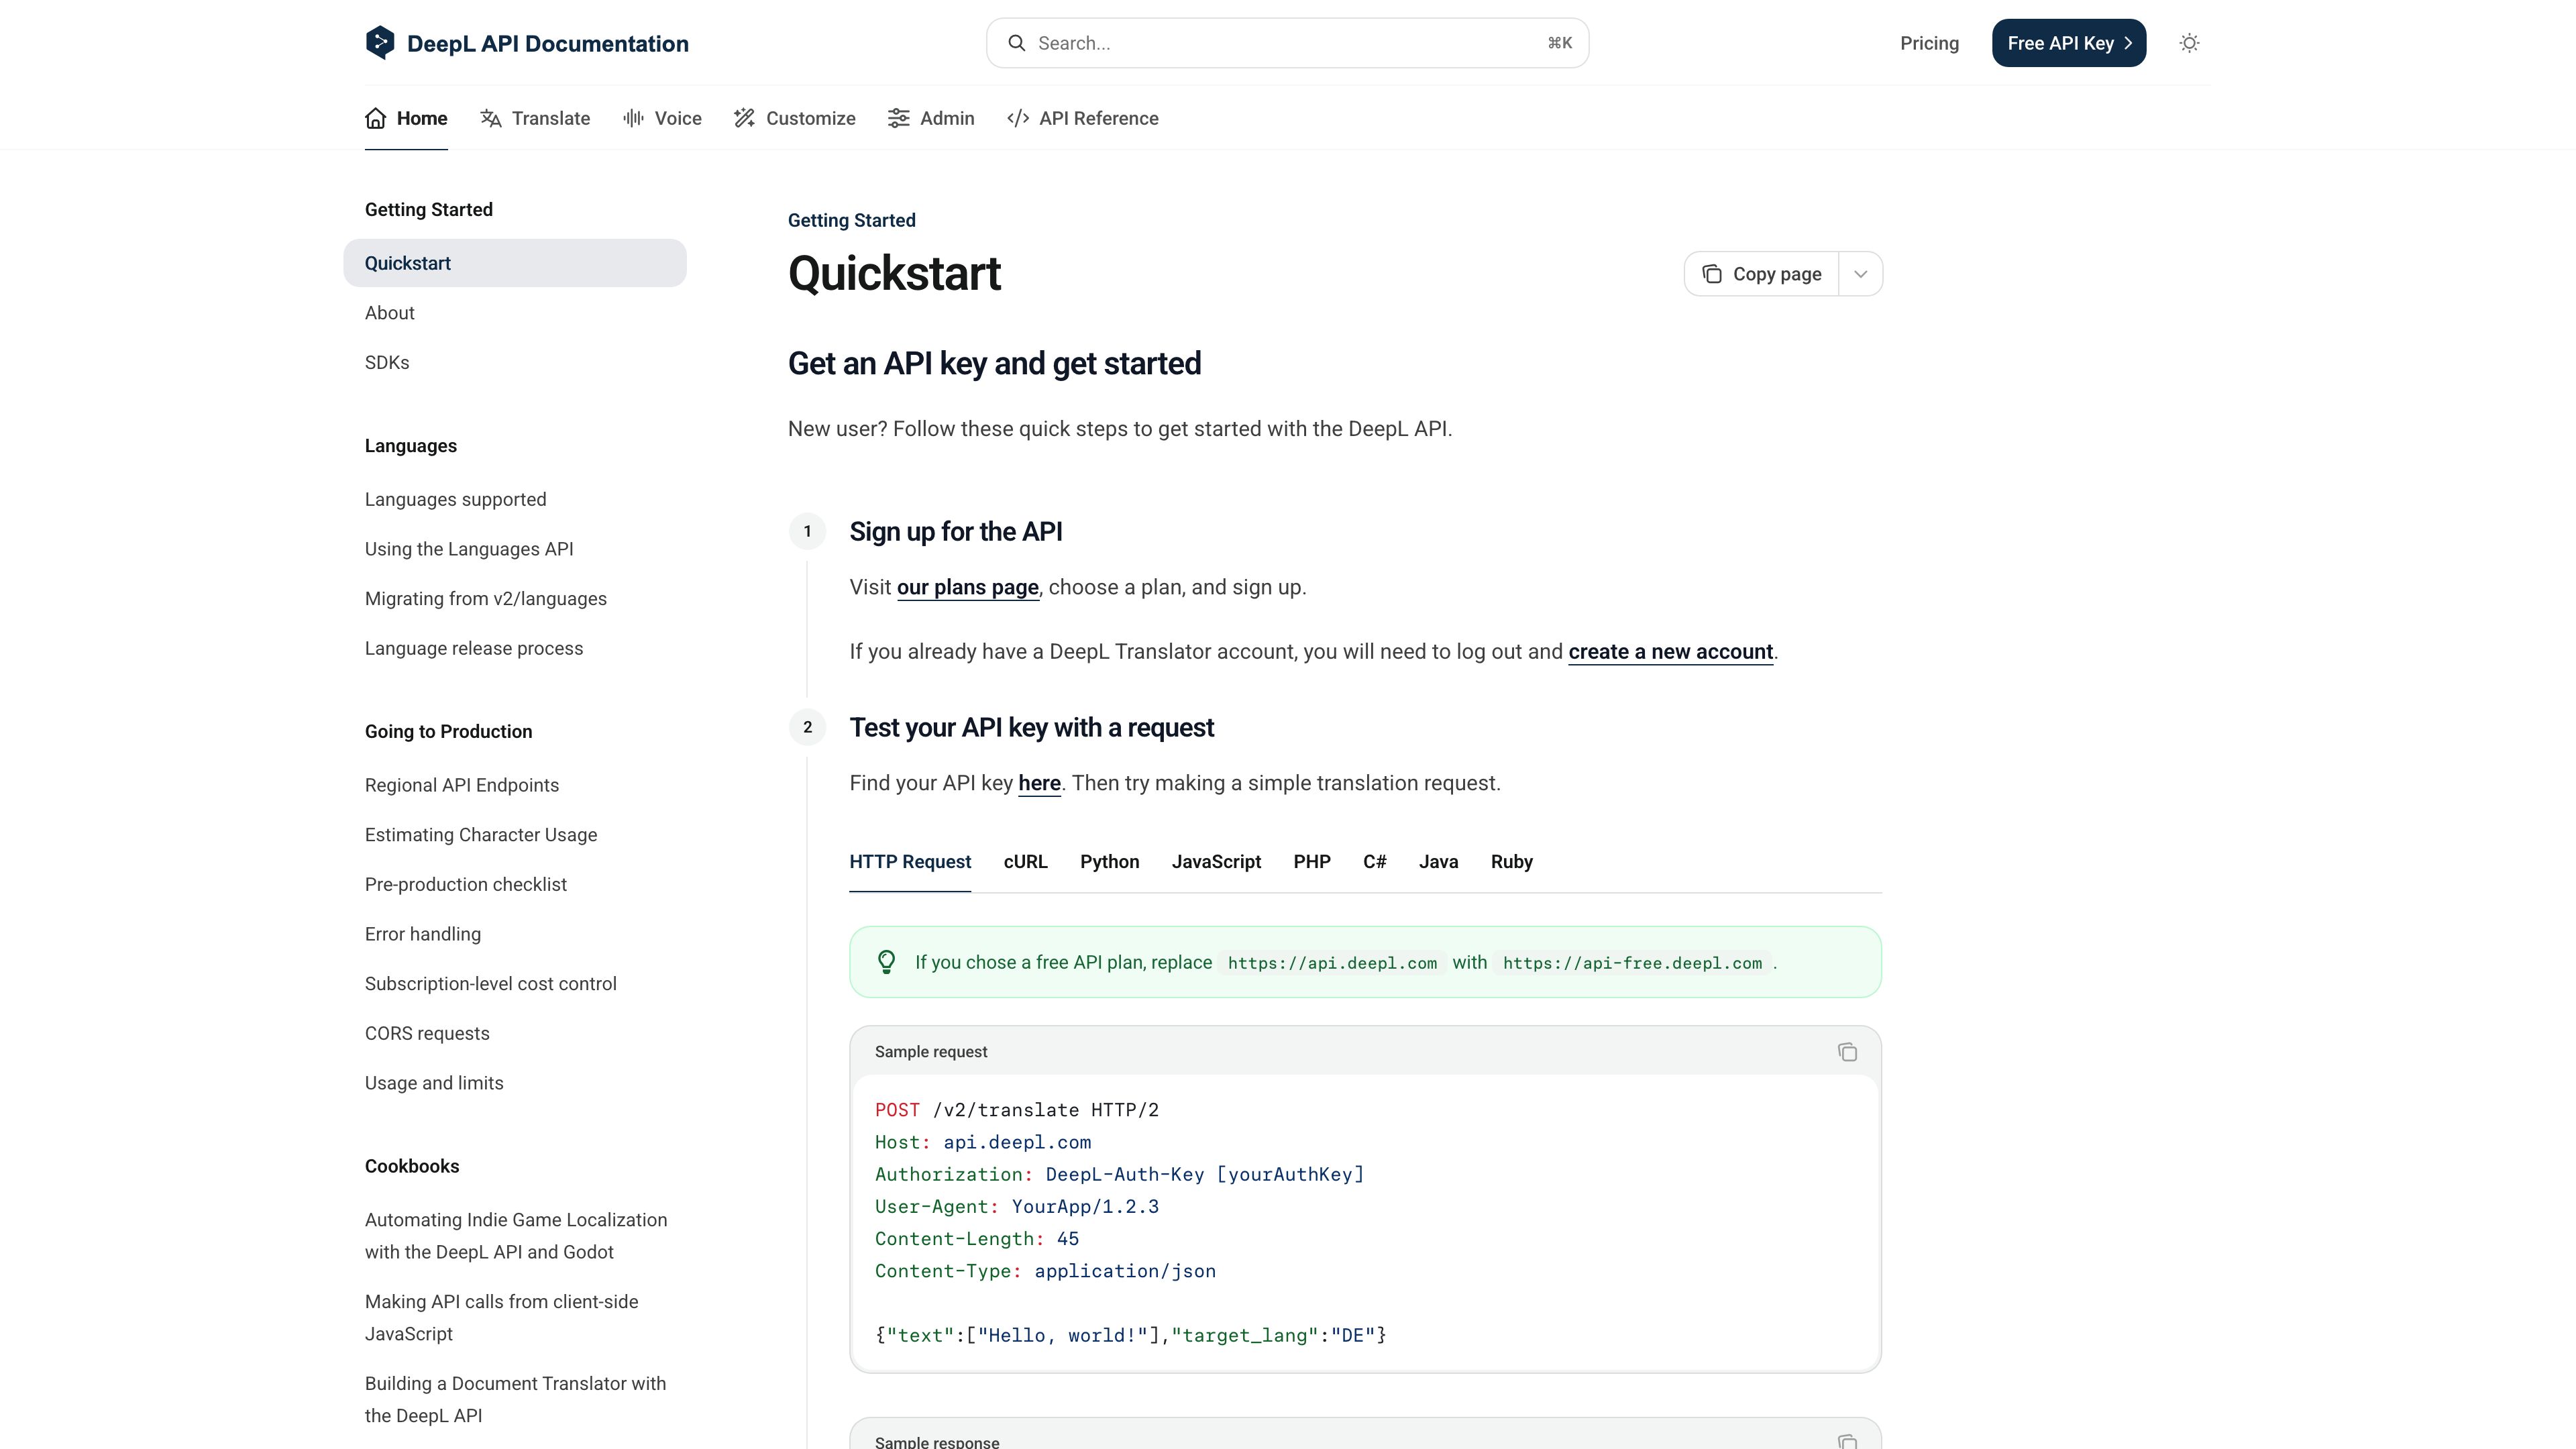The width and height of the screenshot is (2576, 1449).
Task: Follow the 'here' API key link
Action: tap(1039, 783)
